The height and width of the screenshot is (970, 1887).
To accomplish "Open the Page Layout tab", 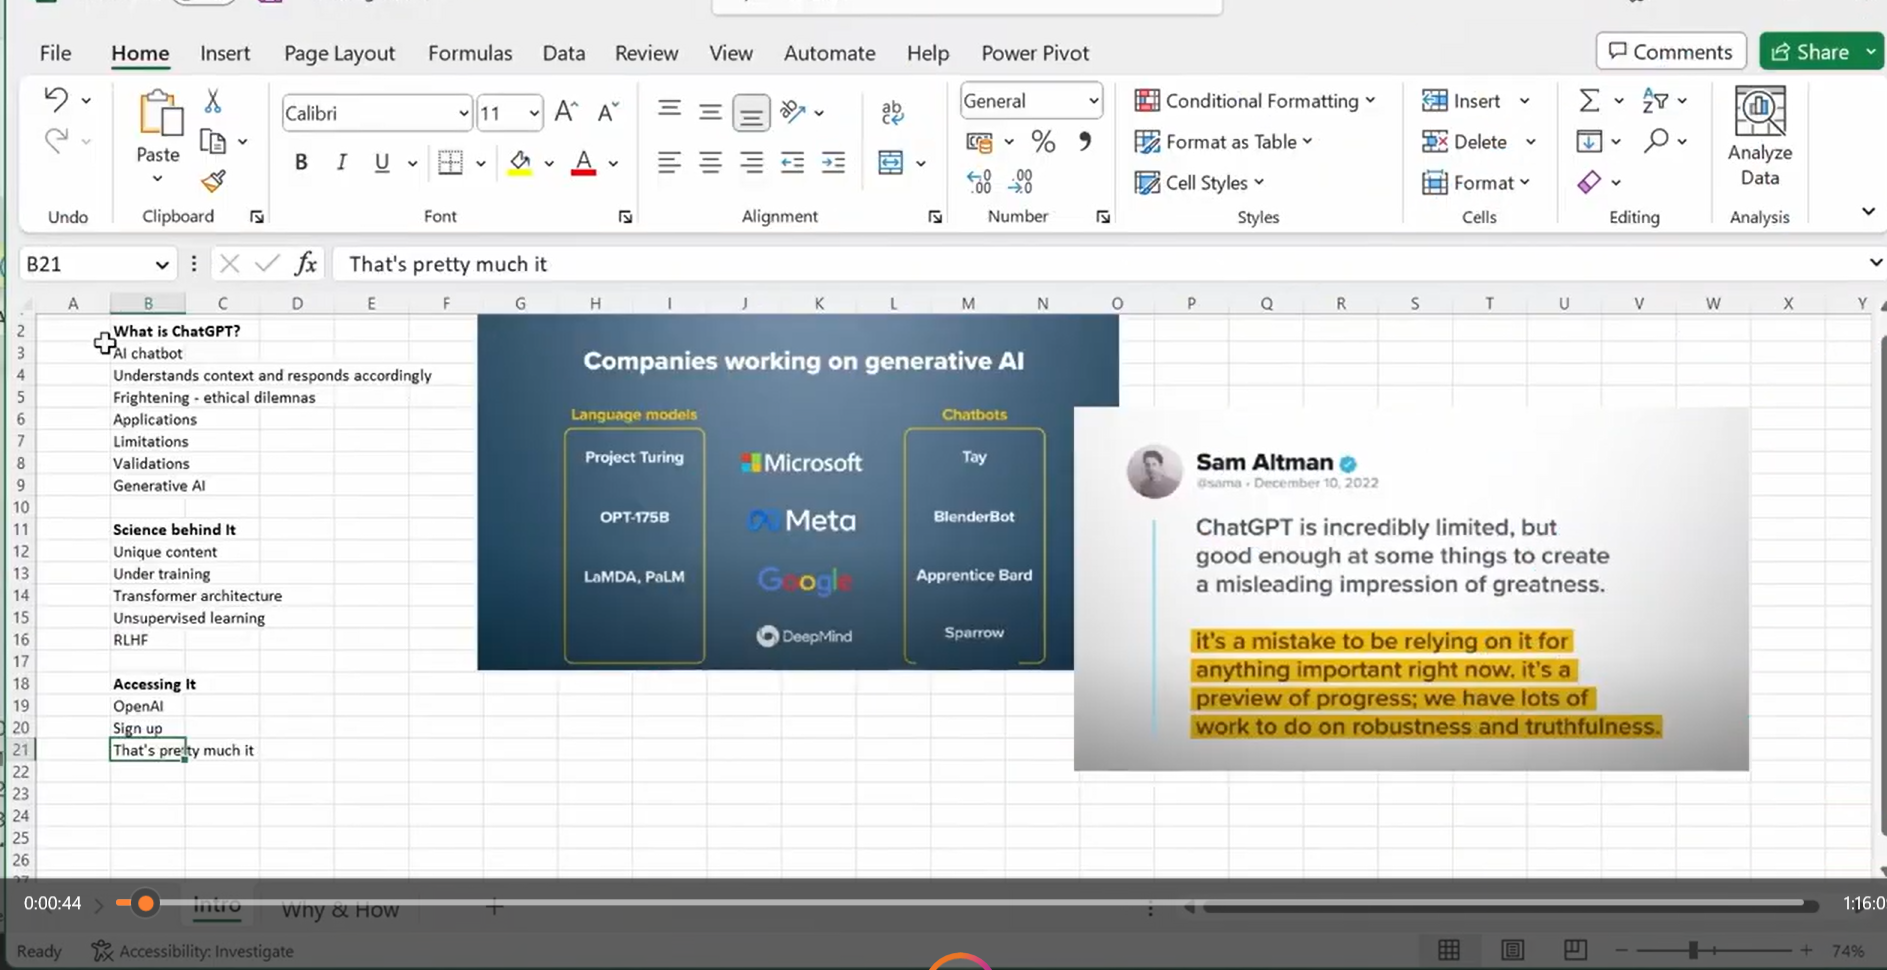I will (x=339, y=53).
